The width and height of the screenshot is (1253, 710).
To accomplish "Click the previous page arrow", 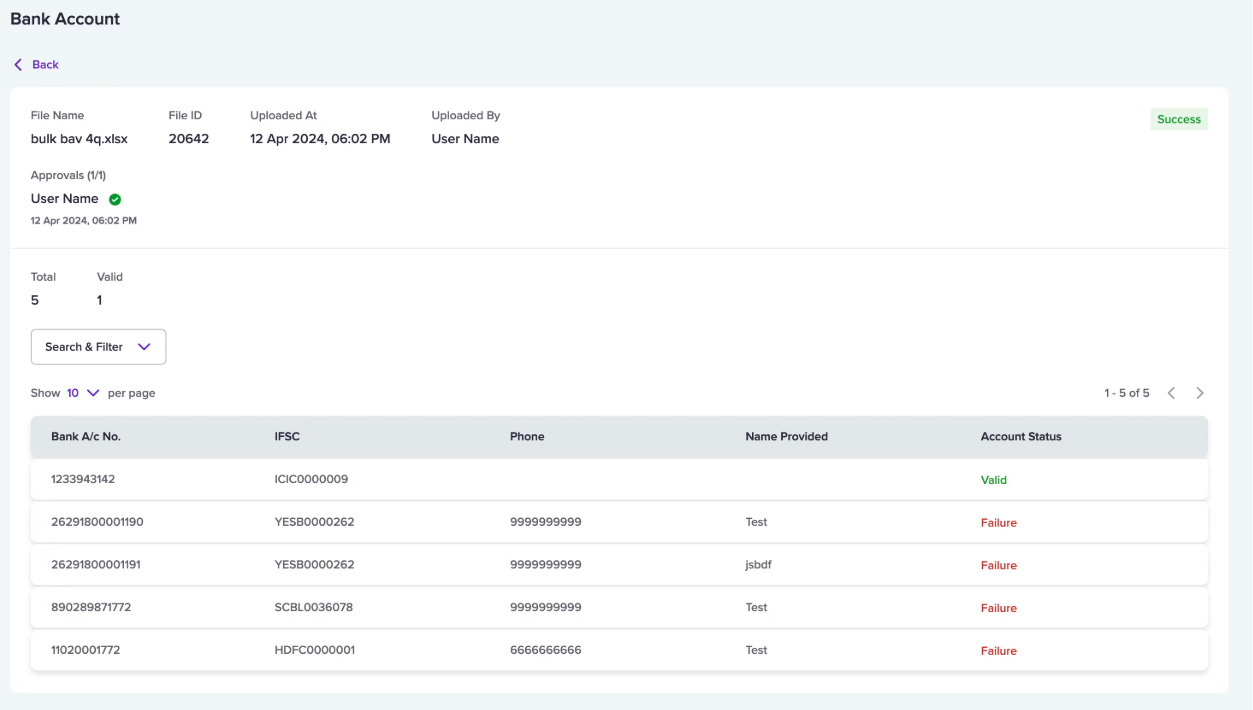I will tap(1171, 393).
